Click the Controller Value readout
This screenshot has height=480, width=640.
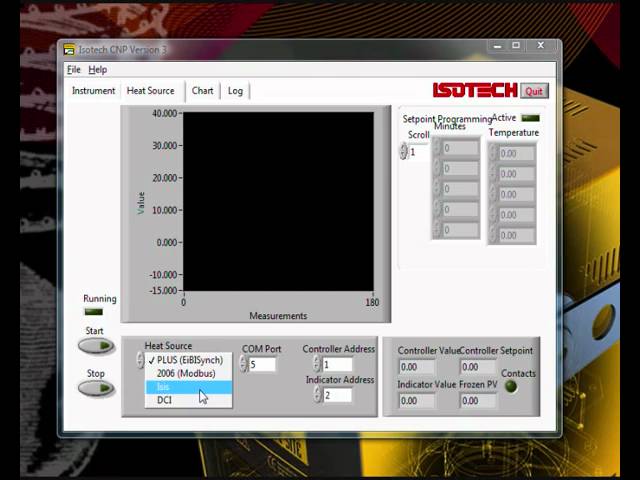click(417, 367)
